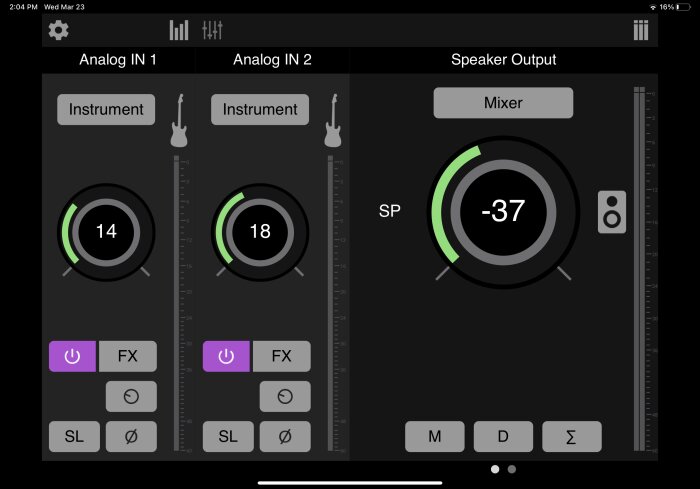This screenshot has width=700, height=489.
Task: Dim speaker output with D button
Action: click(503, 436)
